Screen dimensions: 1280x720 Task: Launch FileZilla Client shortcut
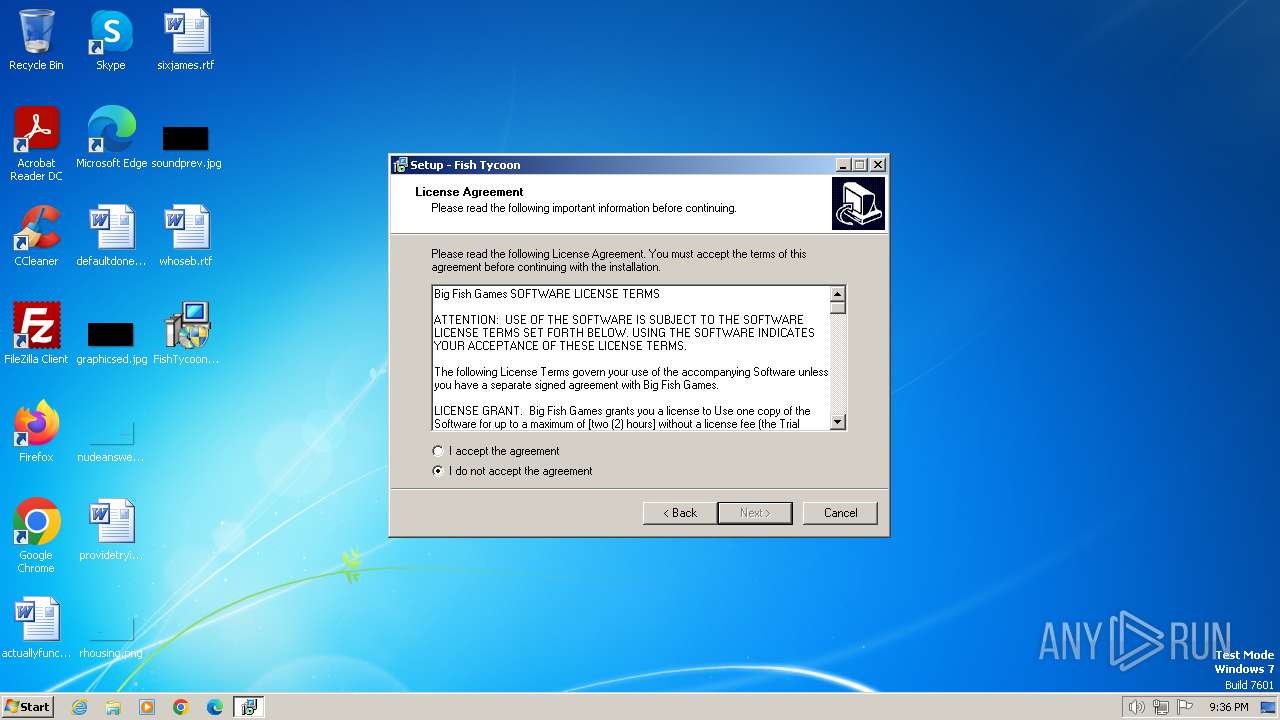pos(36,334)
